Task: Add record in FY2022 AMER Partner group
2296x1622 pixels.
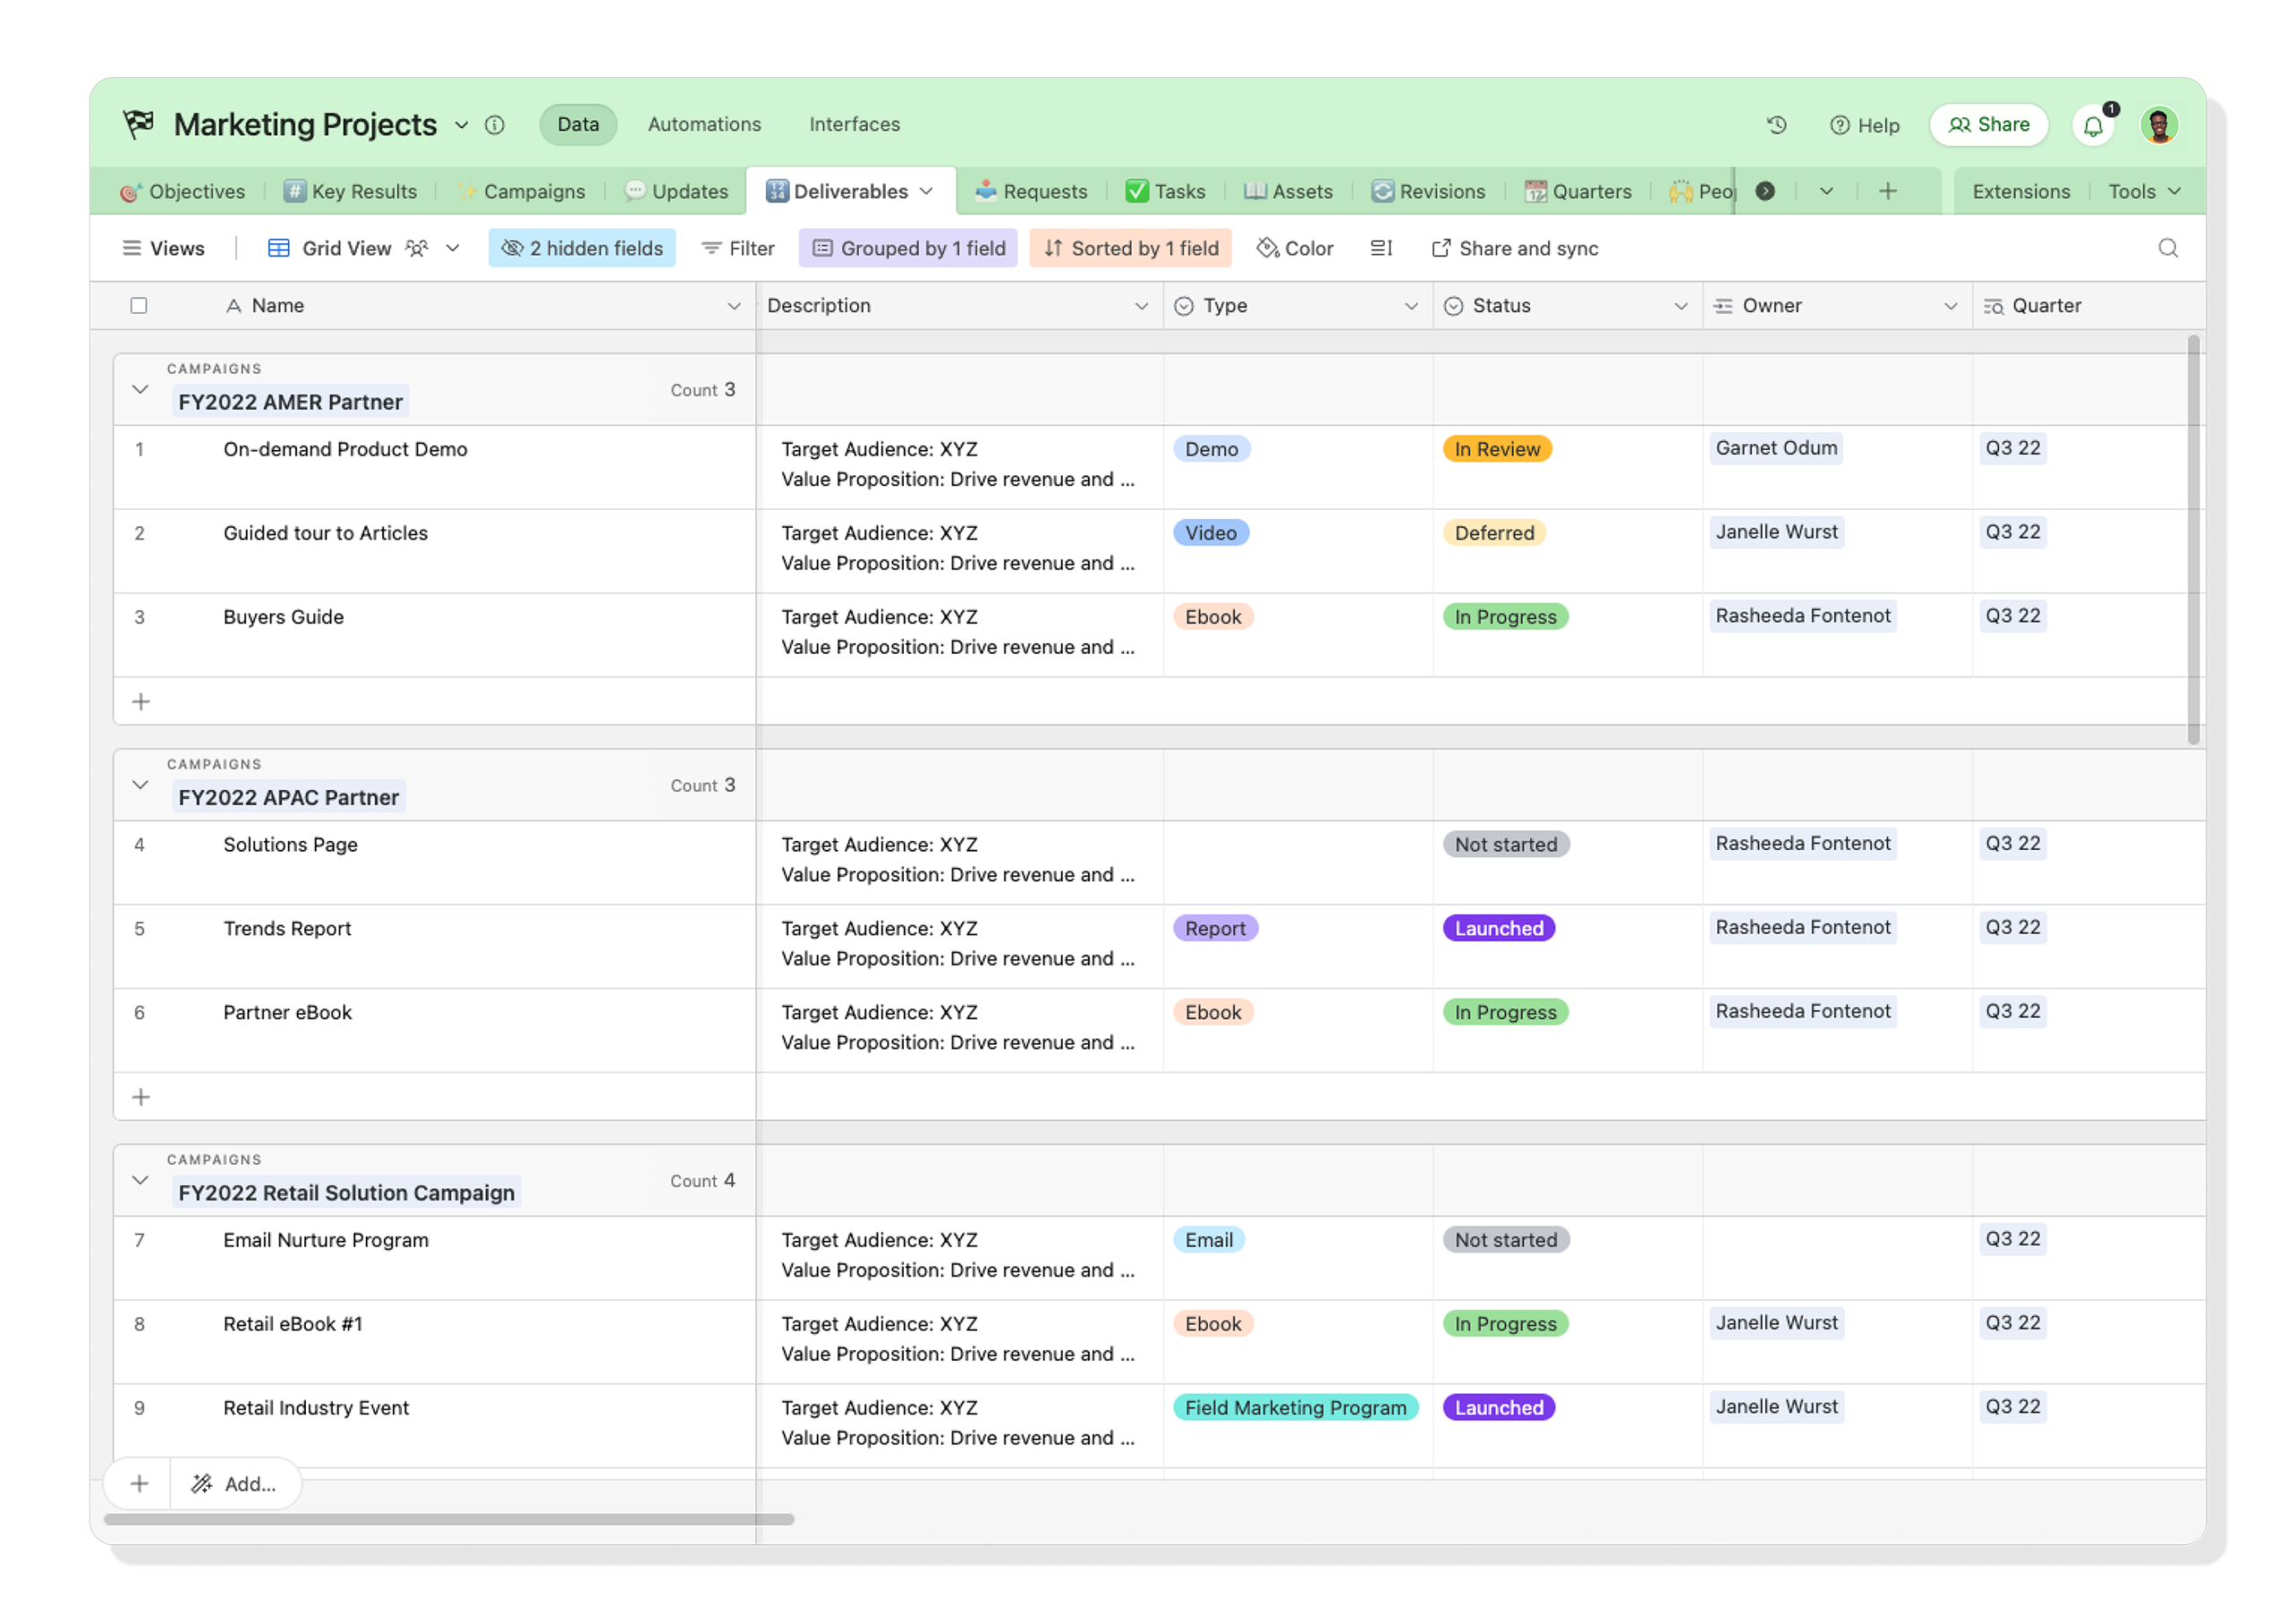Action: 141,701
